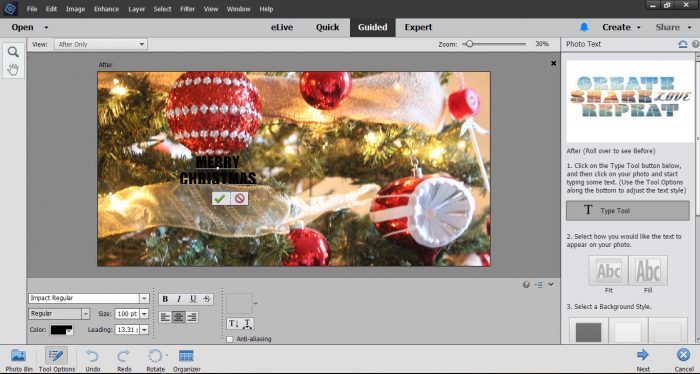700x374 pixels.
Task: Select the Fit text style
Action: coord(608,270)
